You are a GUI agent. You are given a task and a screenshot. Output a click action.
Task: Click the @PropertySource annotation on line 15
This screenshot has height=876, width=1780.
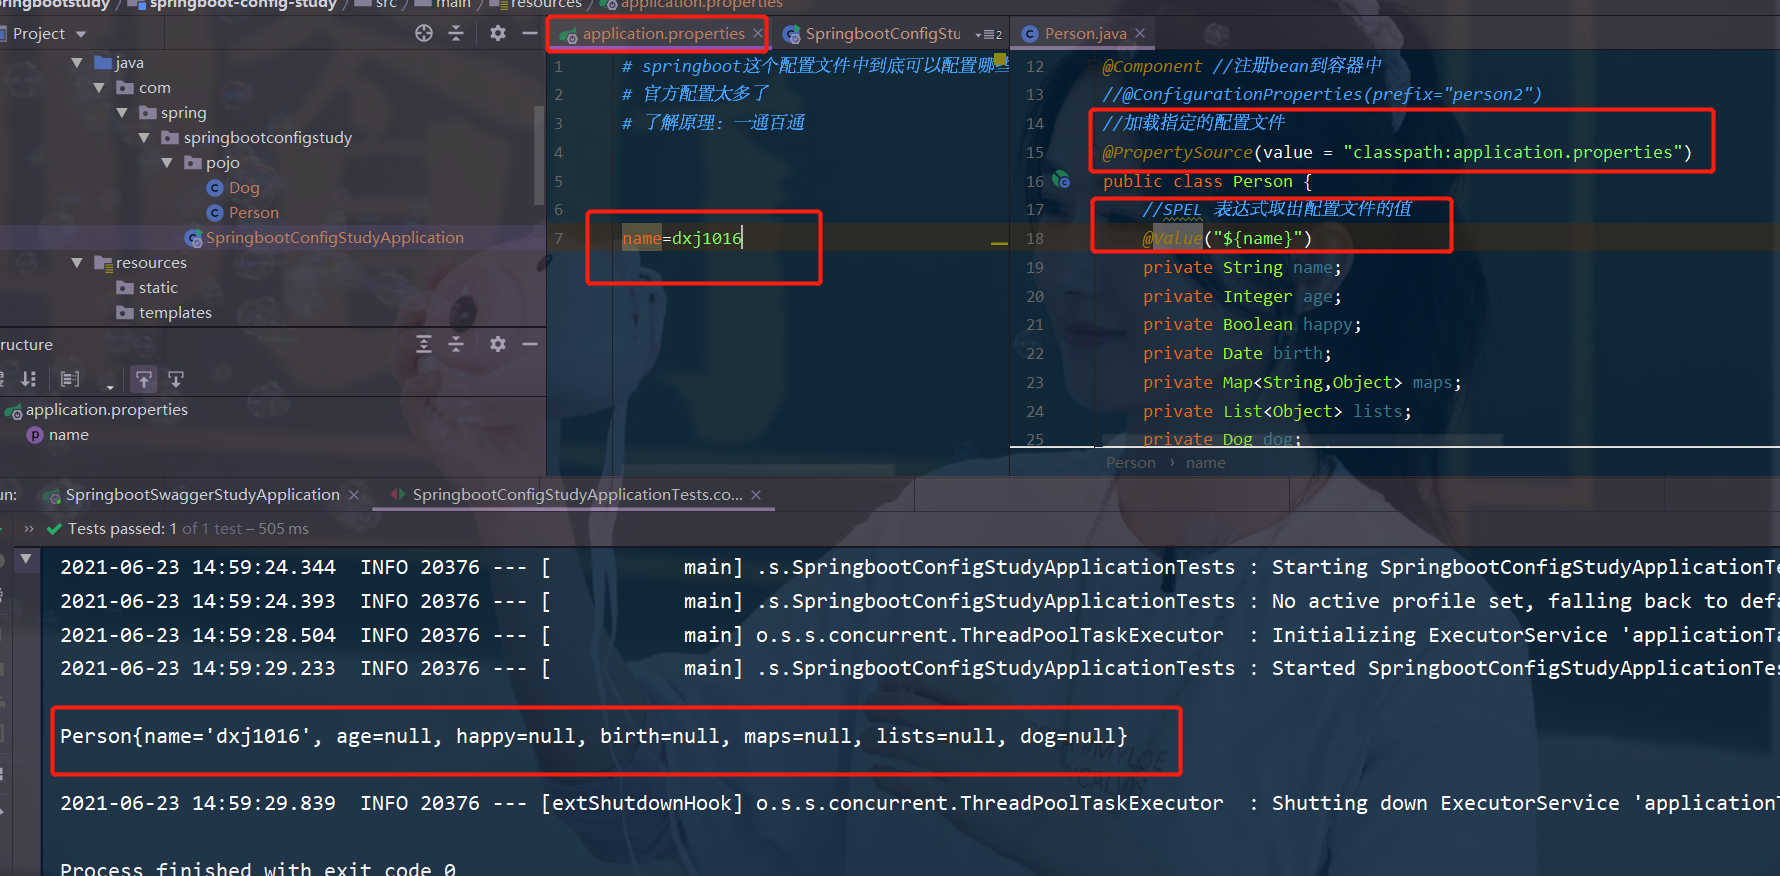pos(1177,152)
